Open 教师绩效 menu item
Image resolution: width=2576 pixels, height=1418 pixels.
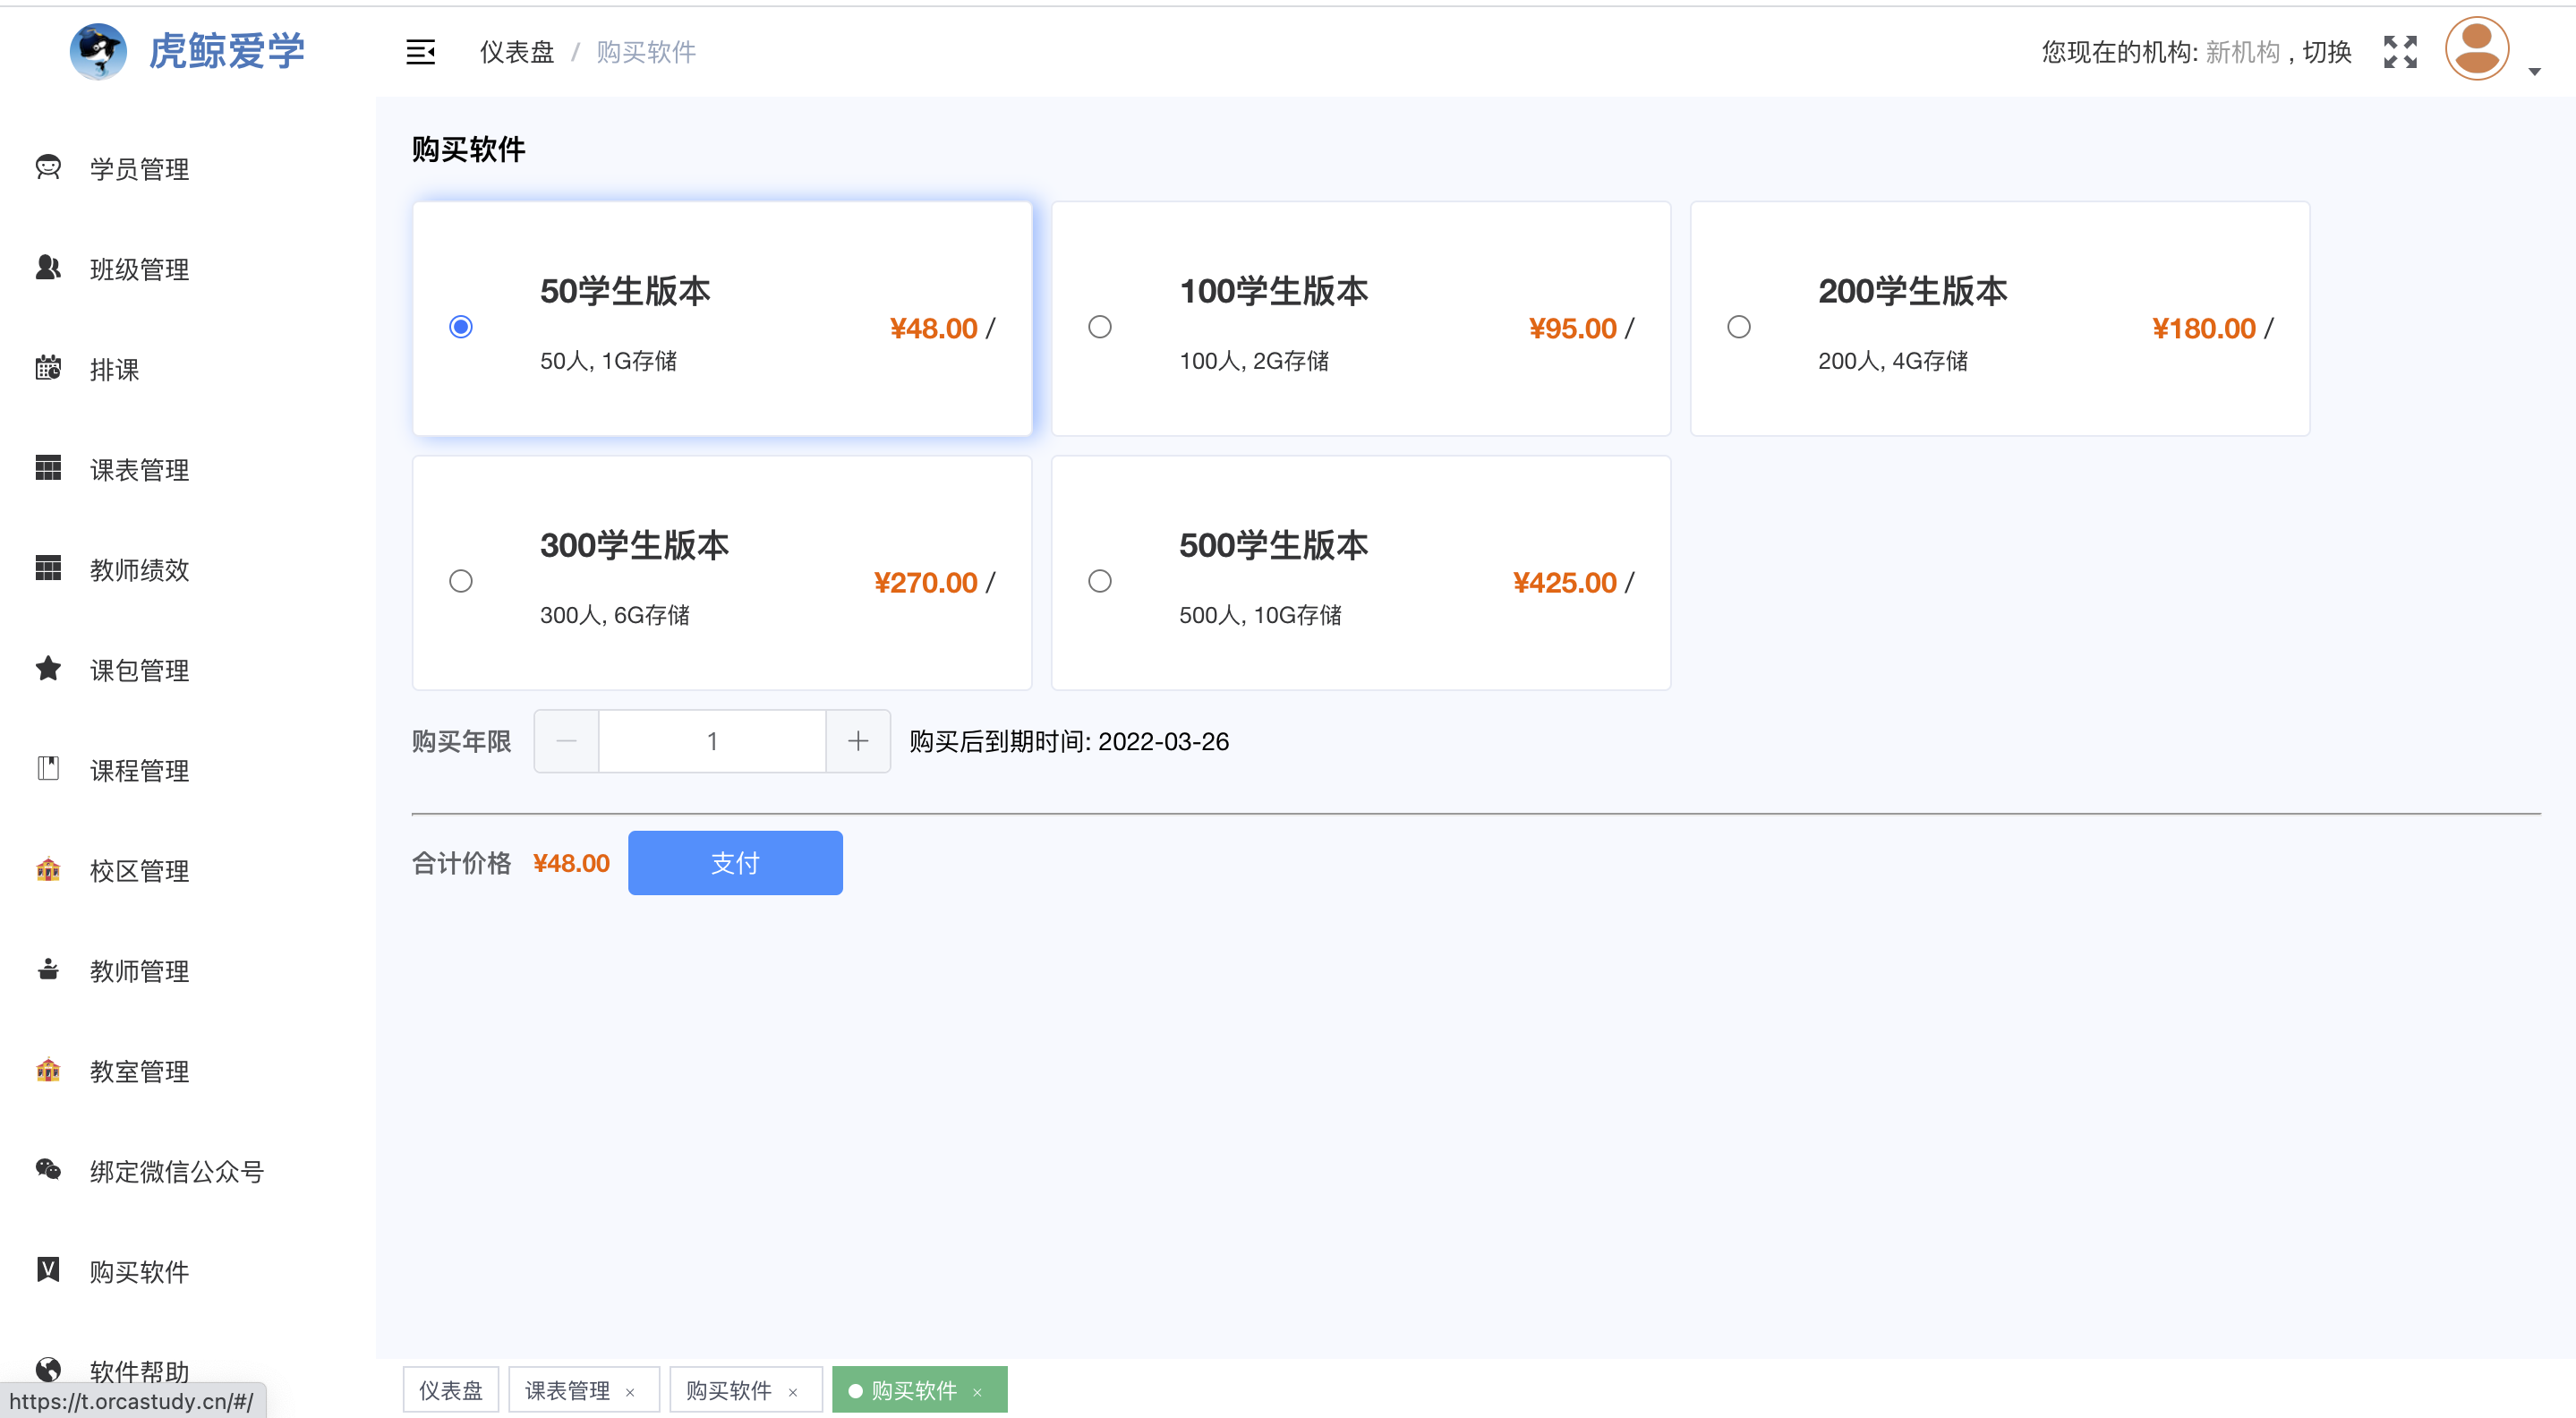pos(139,569)
